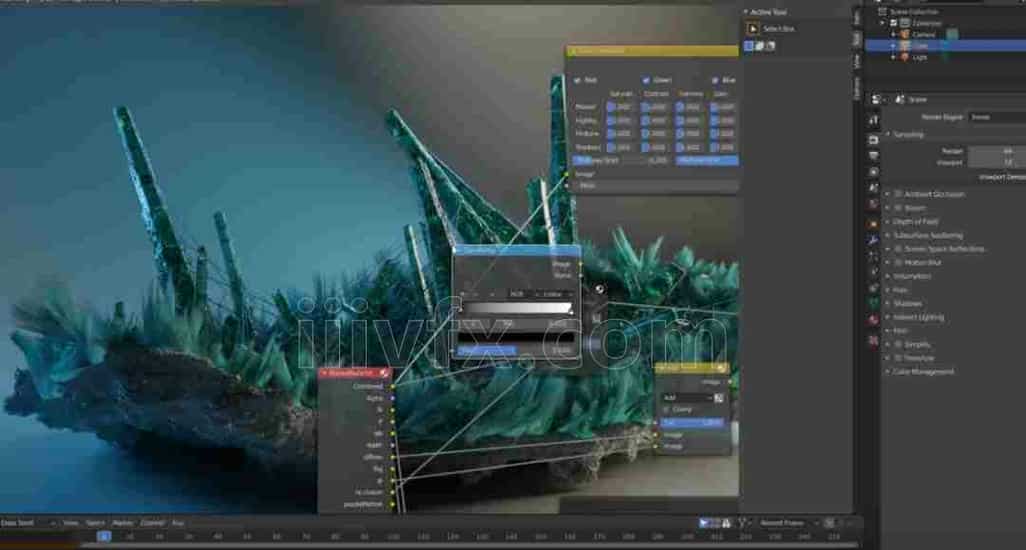Click the Render samples value field
1026x550 pixels.
point(997,151)
